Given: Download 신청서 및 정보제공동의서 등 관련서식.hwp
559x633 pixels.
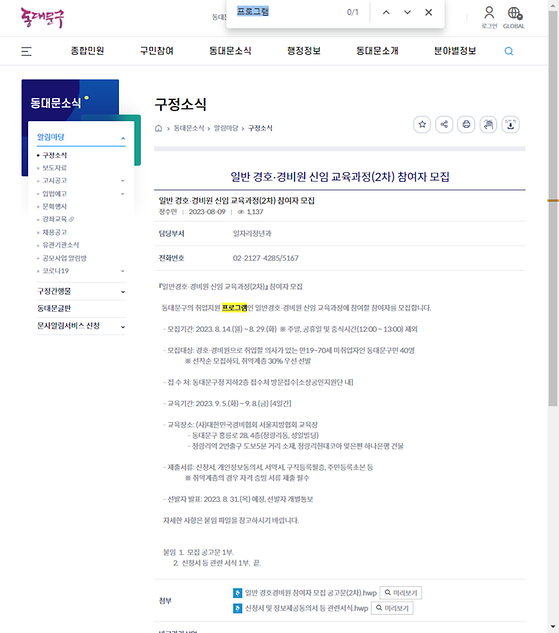Looking at the screenshot, I should (x=306, y=608).
